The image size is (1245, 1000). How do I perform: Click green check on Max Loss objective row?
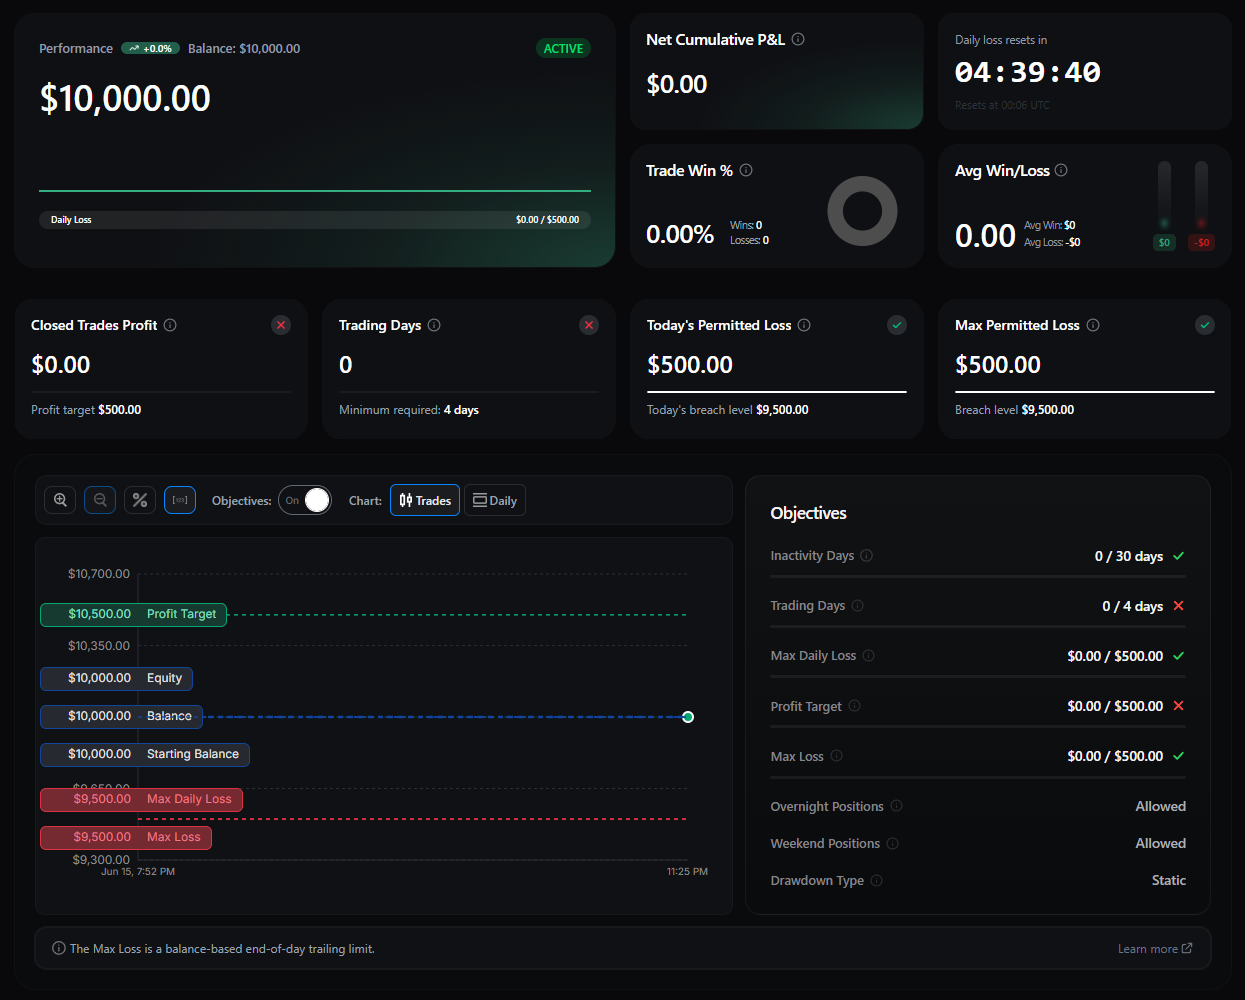click(x=1178, y=756)
